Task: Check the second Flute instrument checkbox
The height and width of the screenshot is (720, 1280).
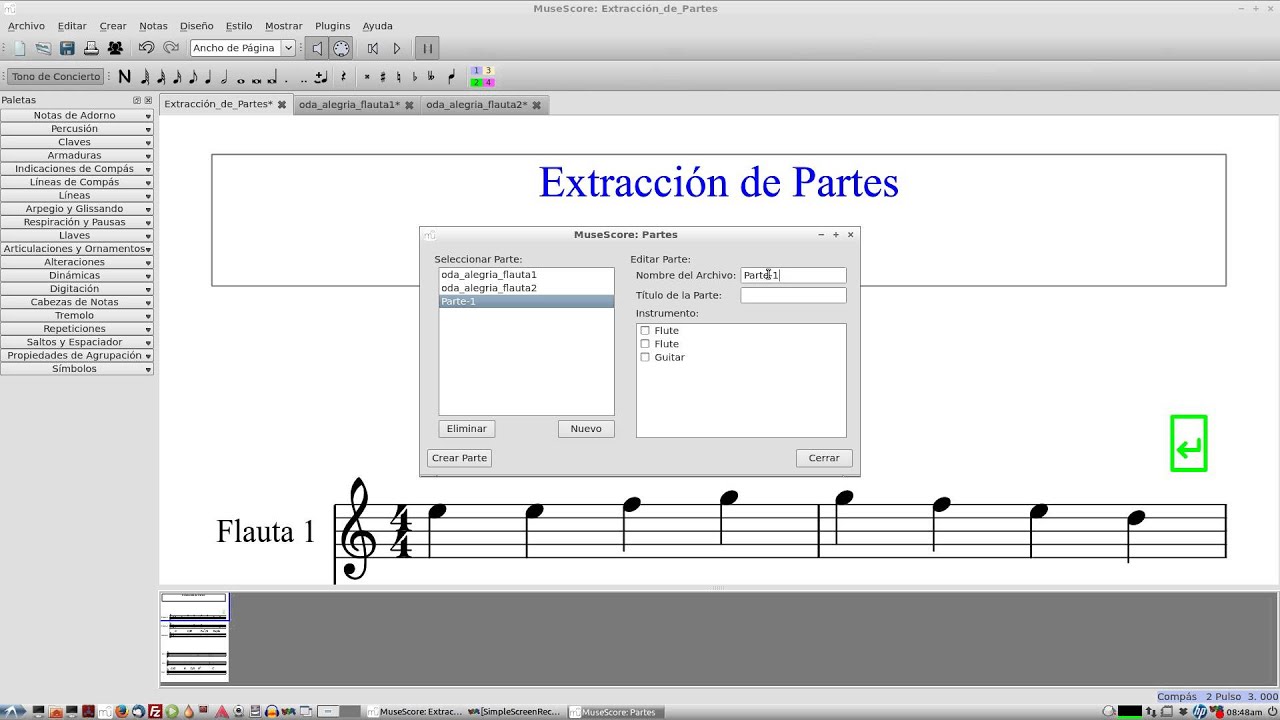Action: pos(645,344)
